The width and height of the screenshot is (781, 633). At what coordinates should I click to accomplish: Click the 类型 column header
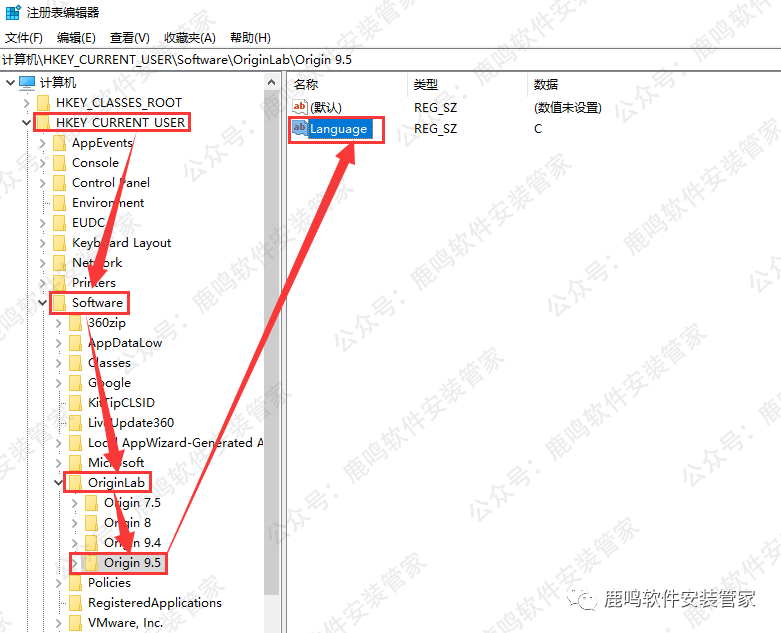tap(426, 85)
